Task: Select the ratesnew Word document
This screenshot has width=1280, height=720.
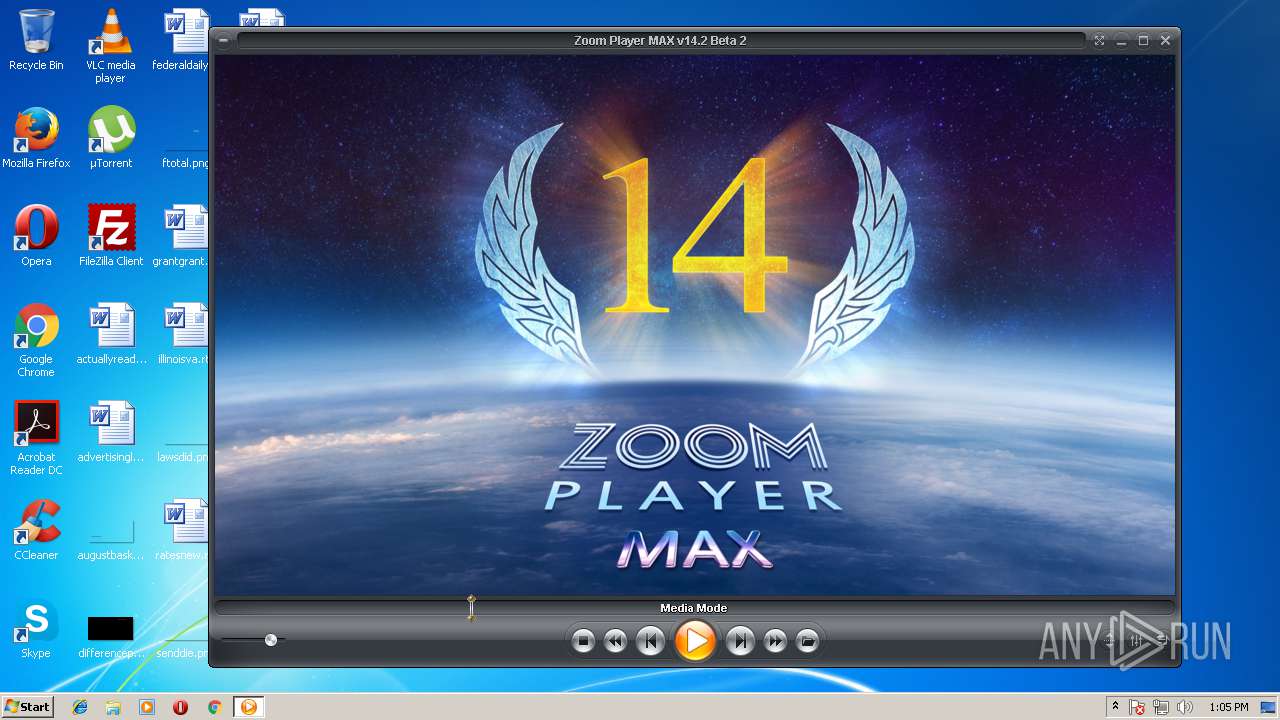Action: [x=181, y=530]
